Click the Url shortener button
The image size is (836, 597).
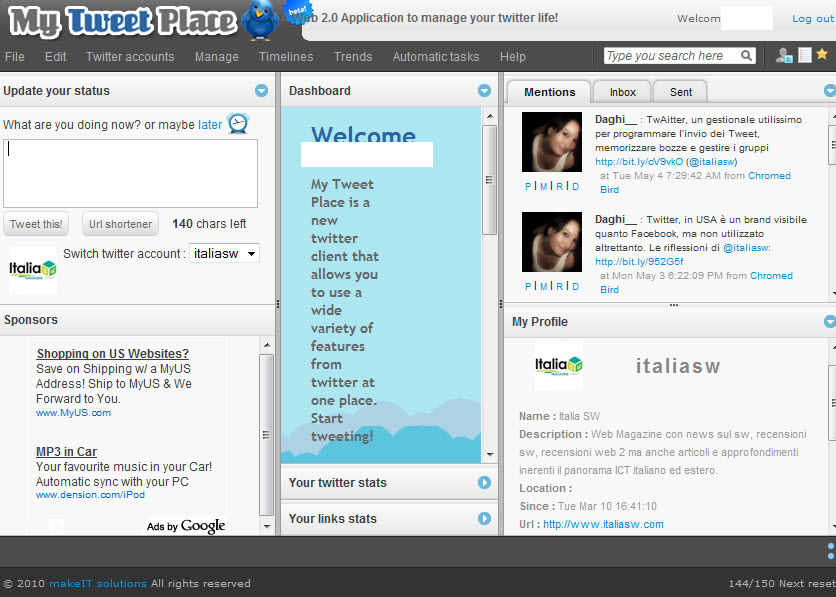point(120,224)
